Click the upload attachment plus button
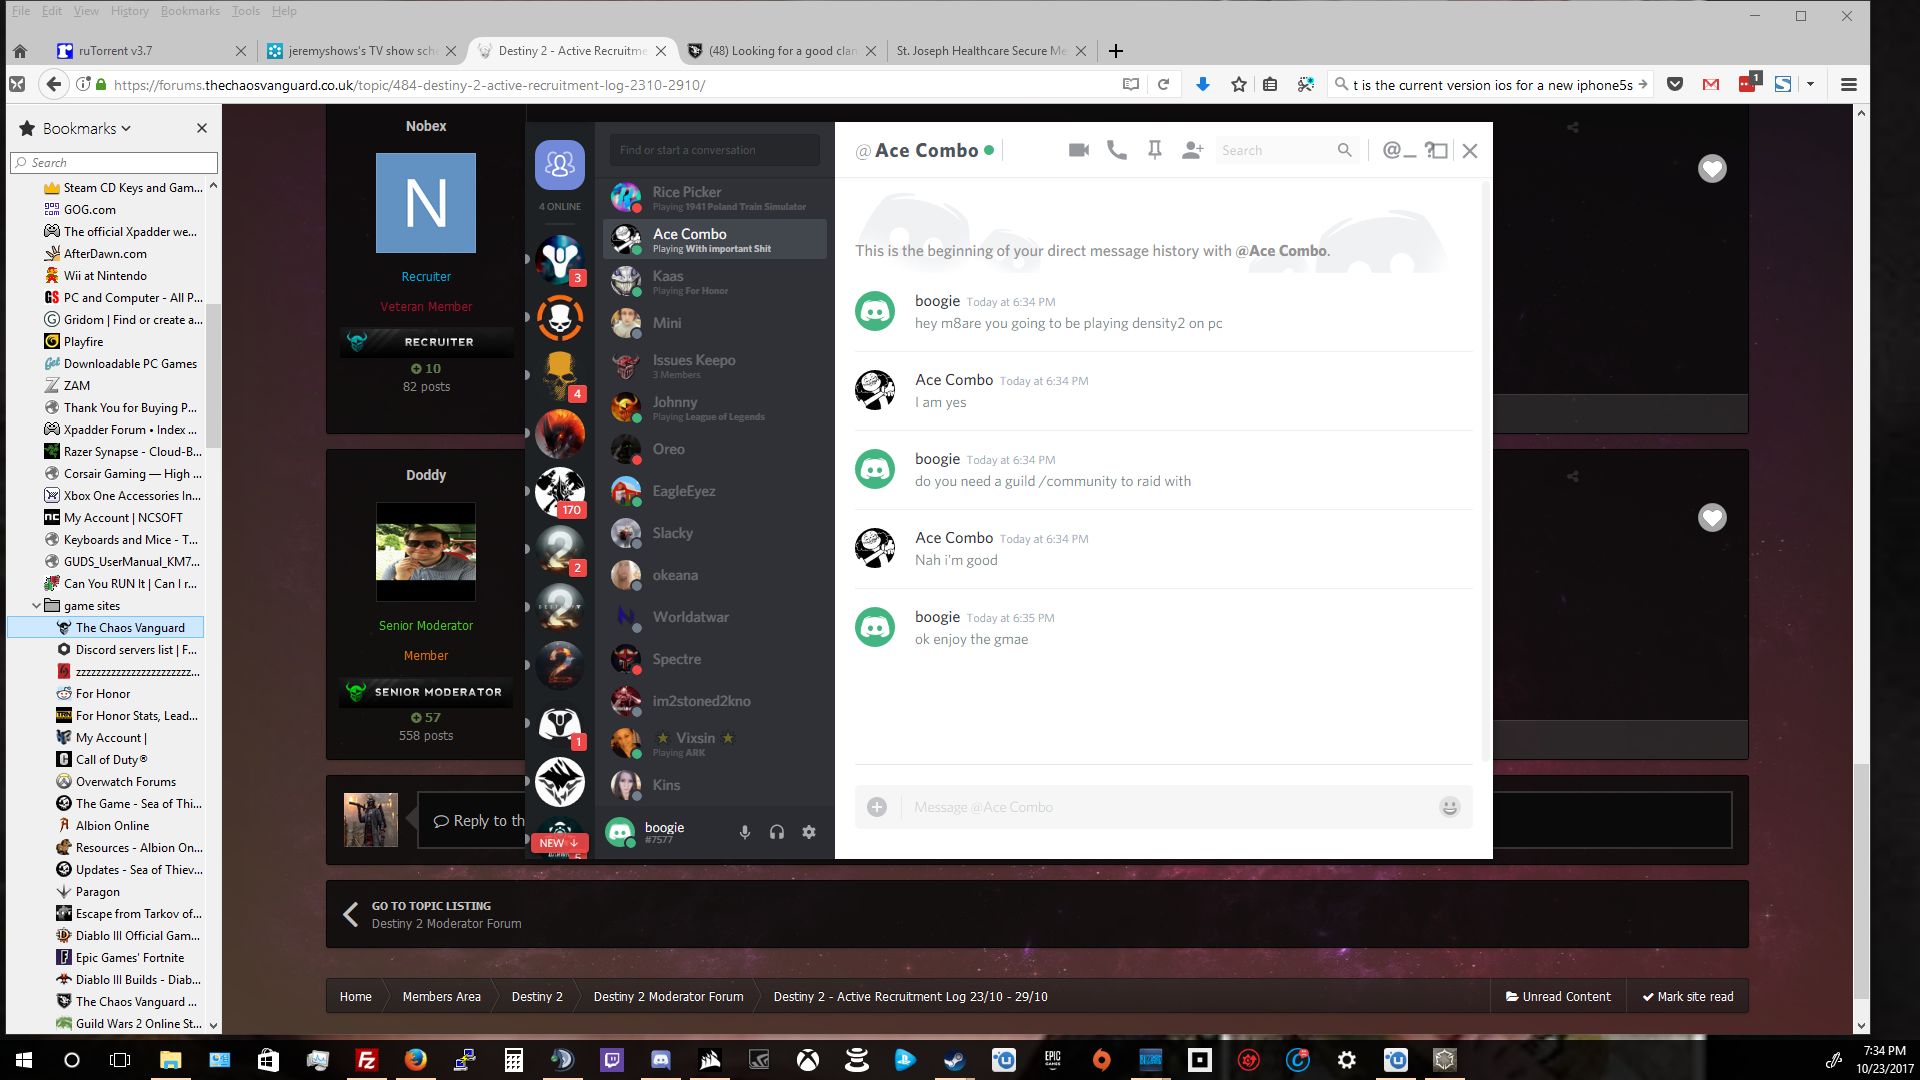 877,807
